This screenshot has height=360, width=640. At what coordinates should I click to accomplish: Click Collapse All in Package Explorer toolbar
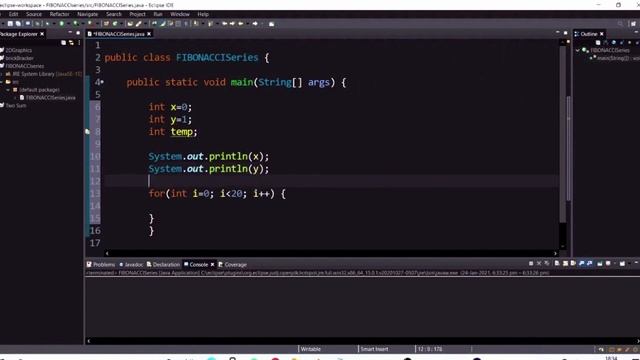pos(63,42)
